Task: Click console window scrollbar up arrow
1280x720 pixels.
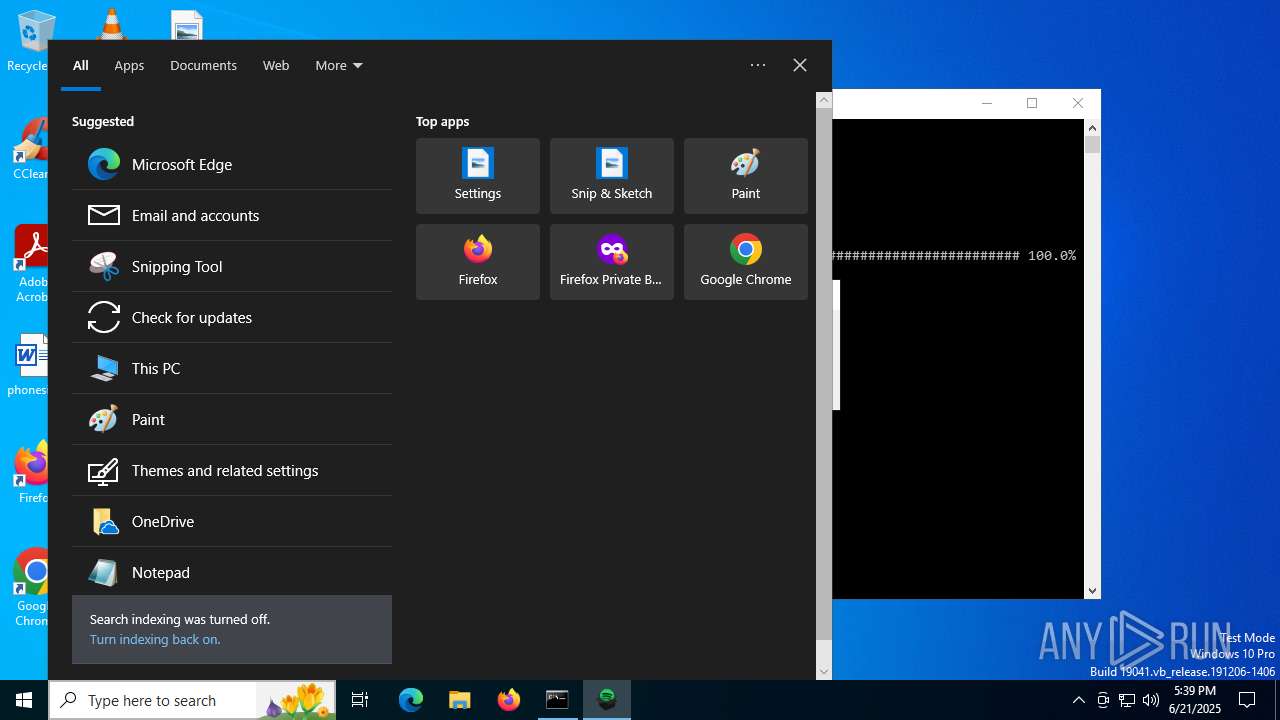Action: point(1092,128)
